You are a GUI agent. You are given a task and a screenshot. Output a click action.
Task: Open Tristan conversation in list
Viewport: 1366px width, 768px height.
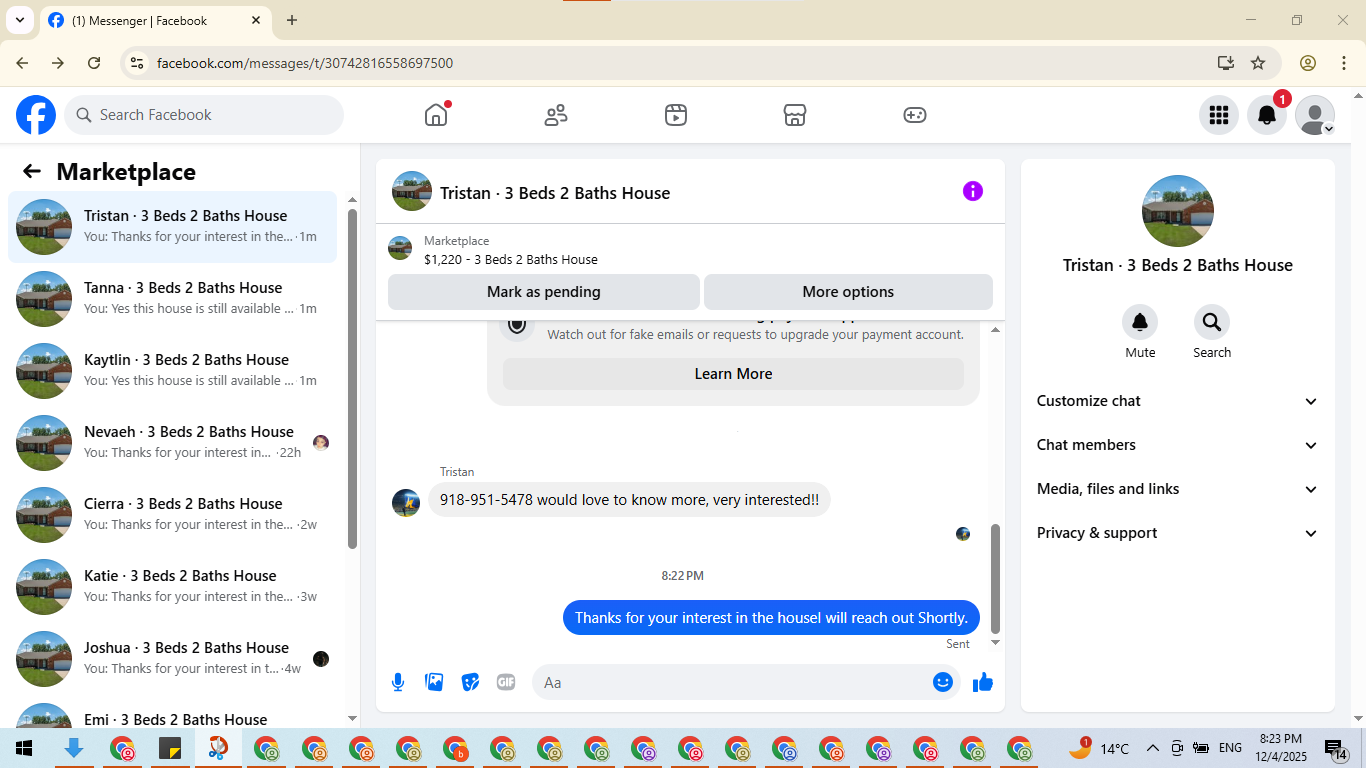[173, 227]
